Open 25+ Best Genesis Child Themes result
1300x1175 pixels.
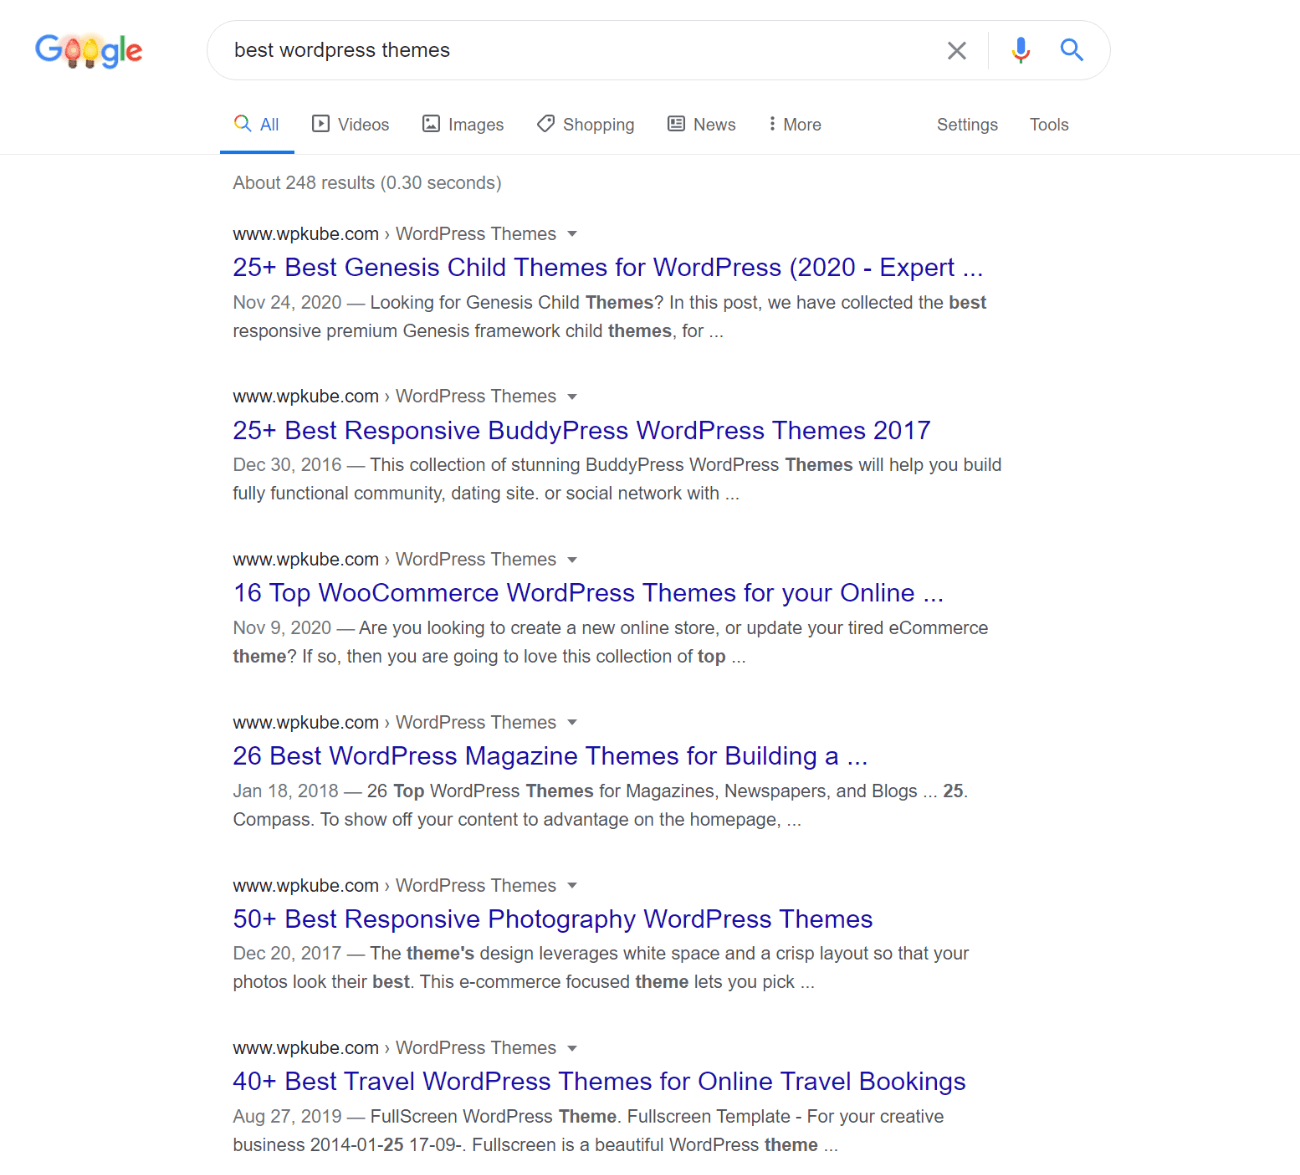click(608, 267)
